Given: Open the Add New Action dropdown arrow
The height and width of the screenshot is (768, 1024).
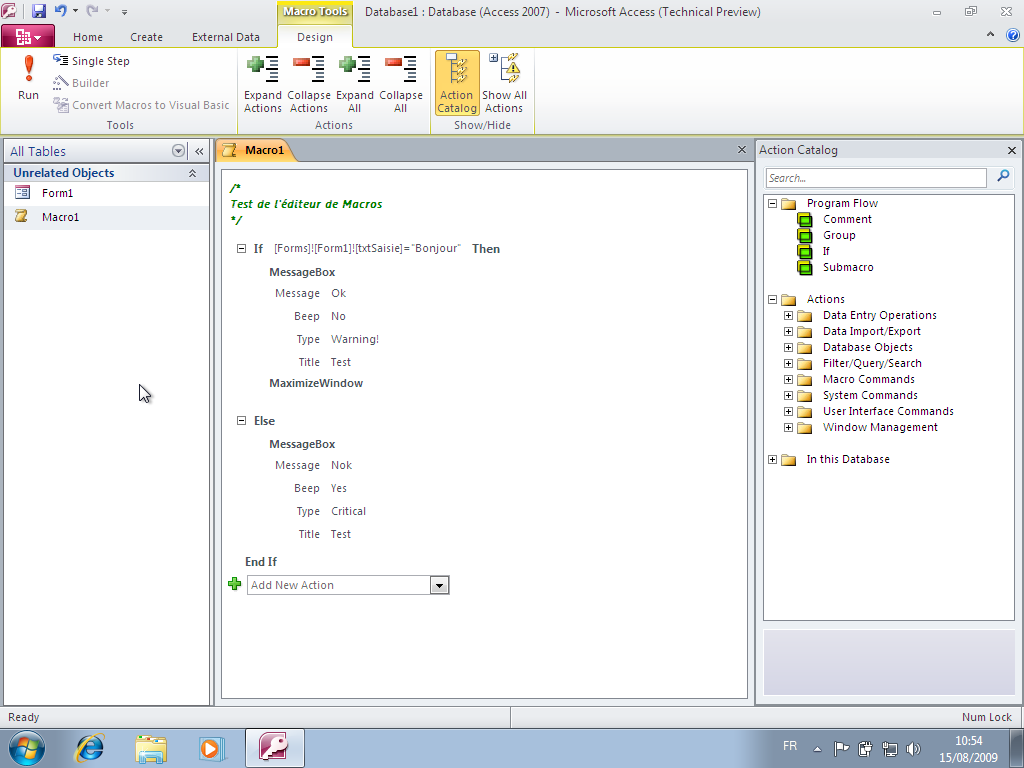Looking at the screenshot, I should tap(440, 585).
